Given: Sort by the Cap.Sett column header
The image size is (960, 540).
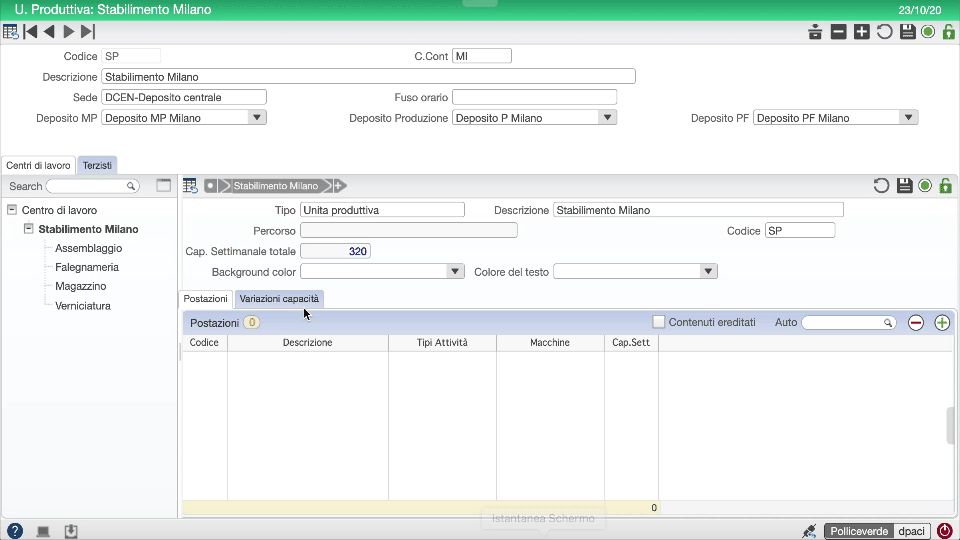Looking at the screenshot, I should click(x=631, y=342).
